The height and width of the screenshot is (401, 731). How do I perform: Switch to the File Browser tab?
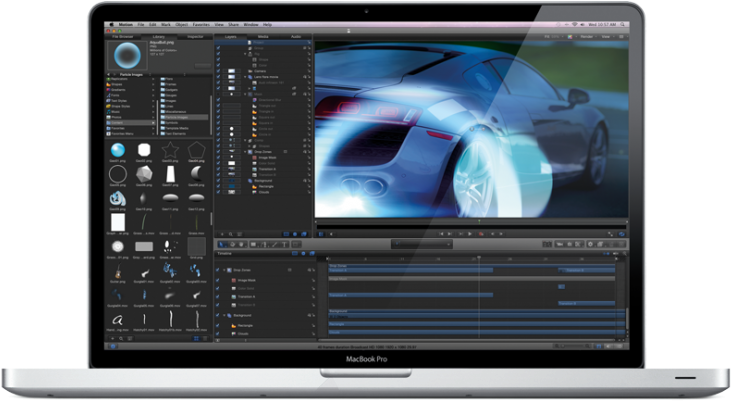pos(122,36)
